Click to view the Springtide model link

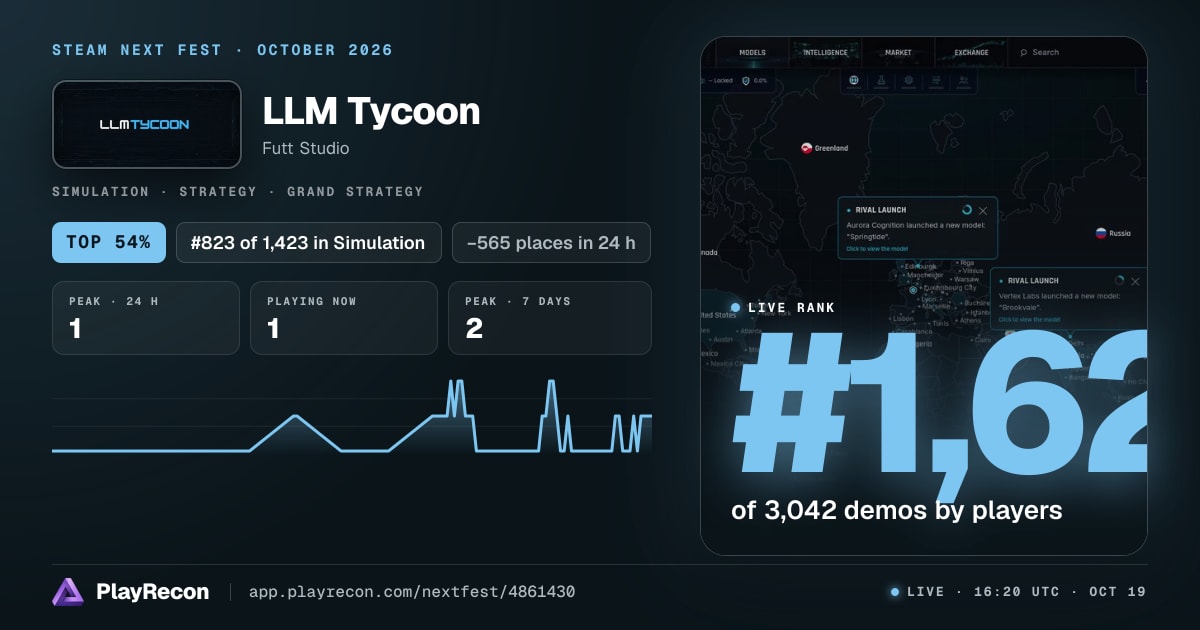(x=877, y=249)
